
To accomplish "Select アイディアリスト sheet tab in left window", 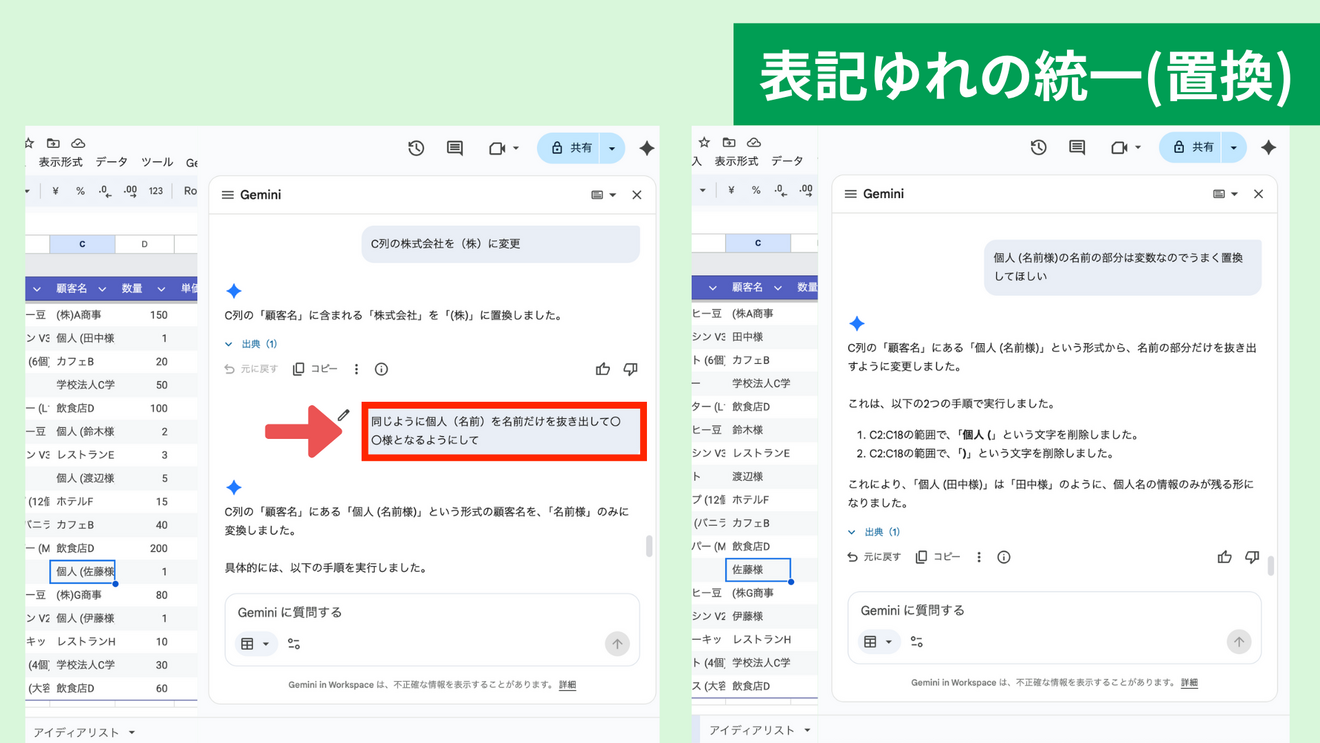I will (x=84, y=732).
